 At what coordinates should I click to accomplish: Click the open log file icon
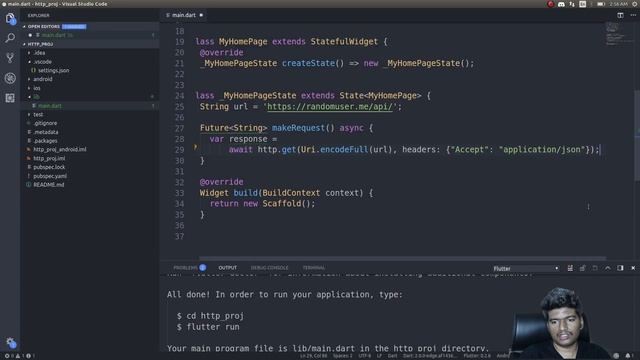tap(595, 268)
